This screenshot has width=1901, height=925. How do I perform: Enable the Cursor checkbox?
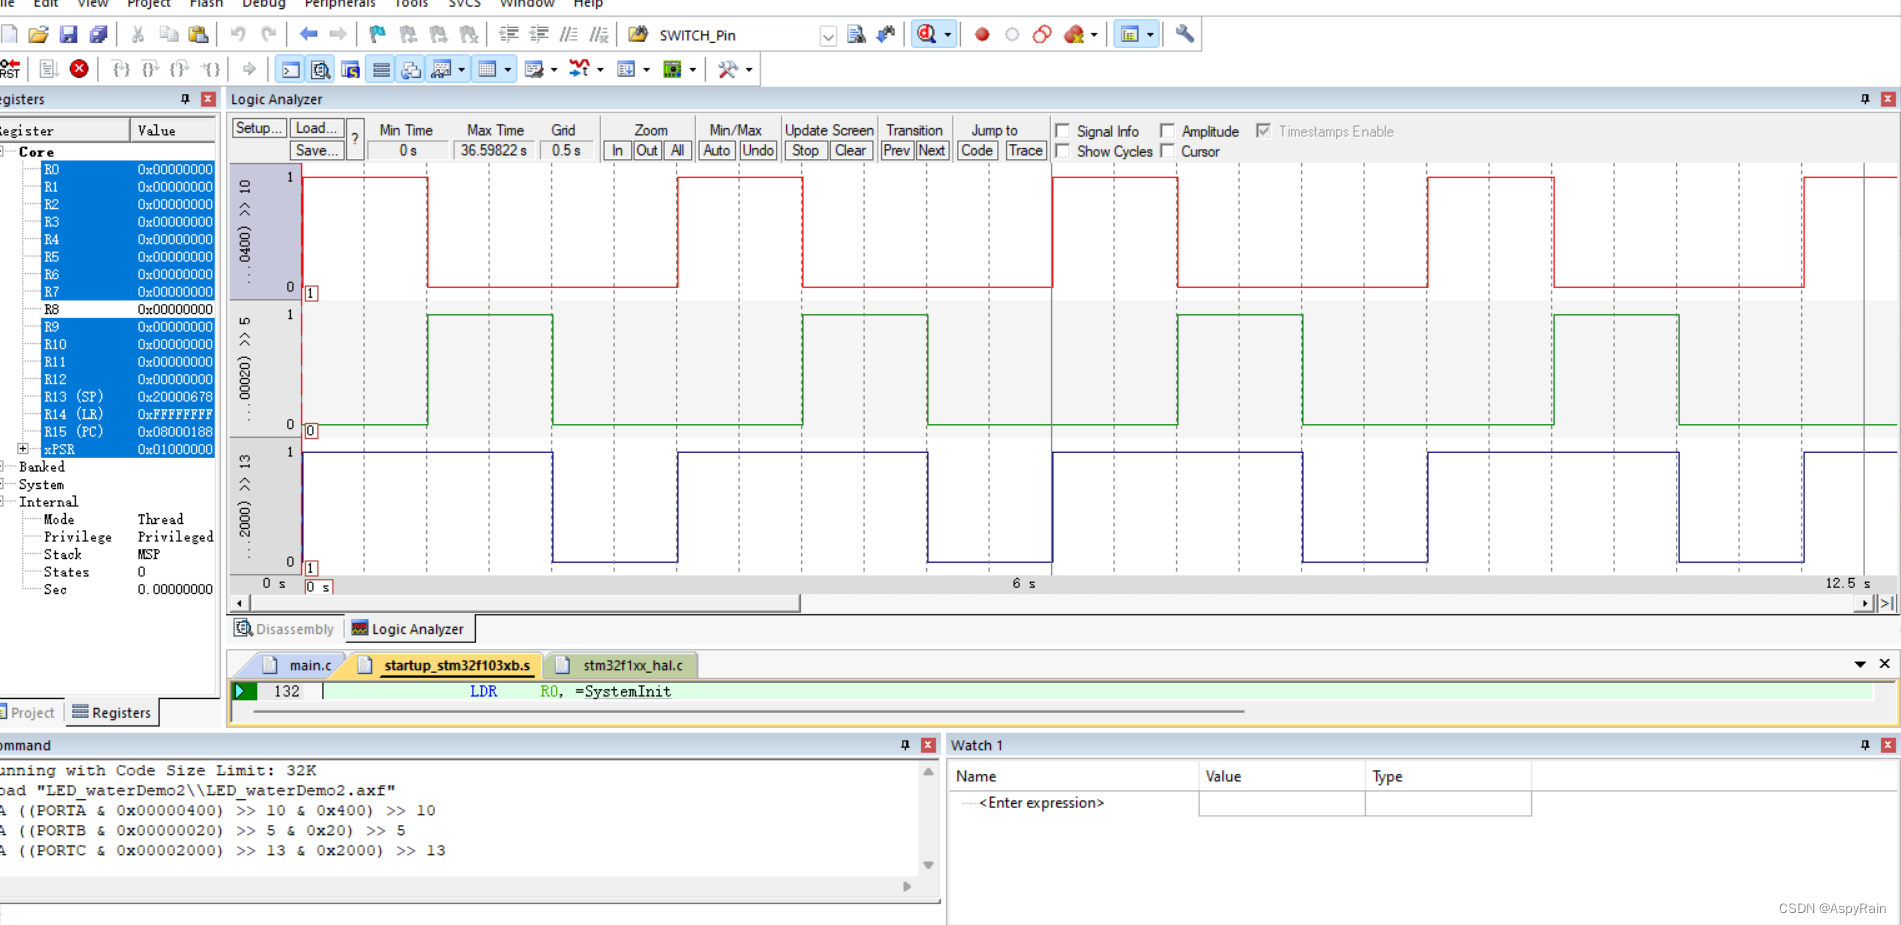[1167, 151]
